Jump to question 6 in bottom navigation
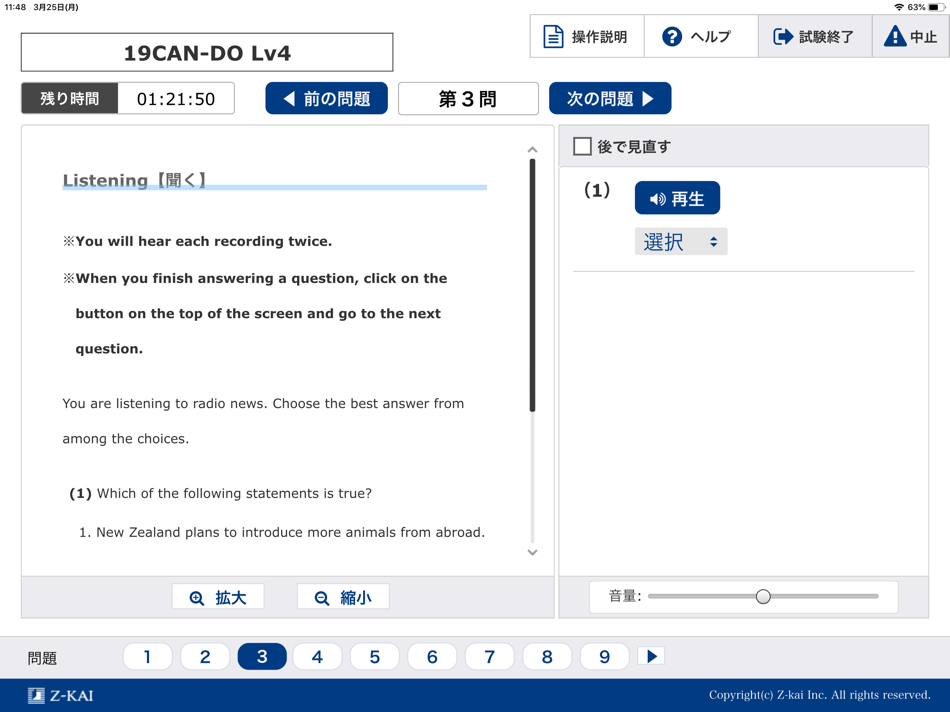950x712 pixels. click(x=432, y=656)
